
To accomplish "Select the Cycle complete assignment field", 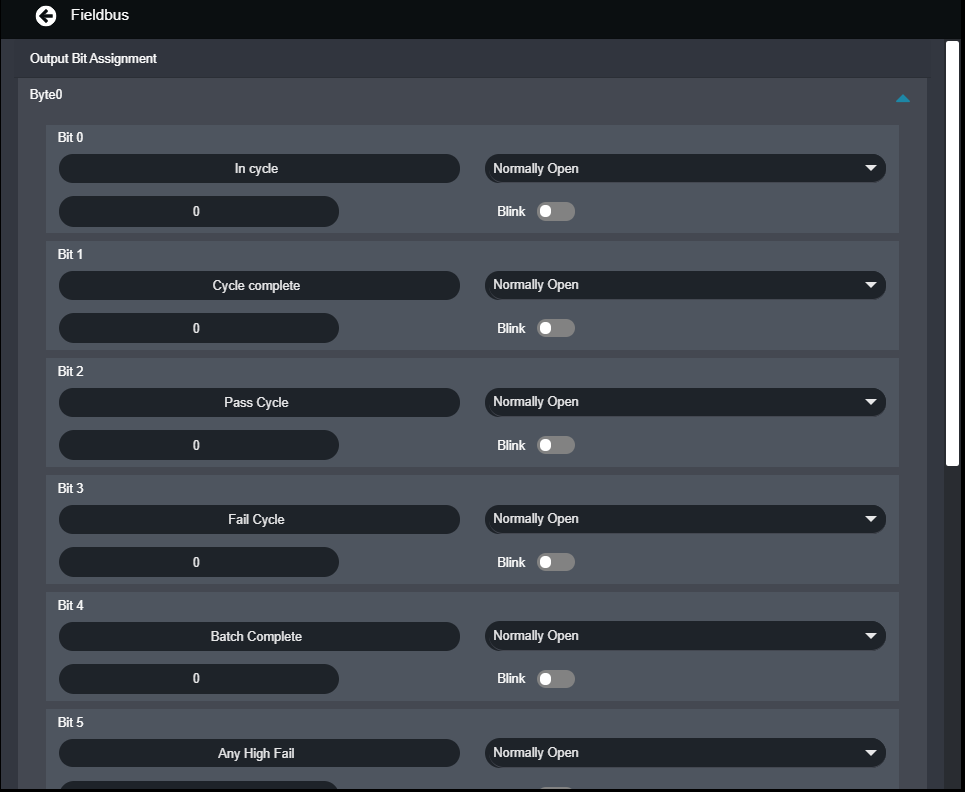I will tap(259, 286).
